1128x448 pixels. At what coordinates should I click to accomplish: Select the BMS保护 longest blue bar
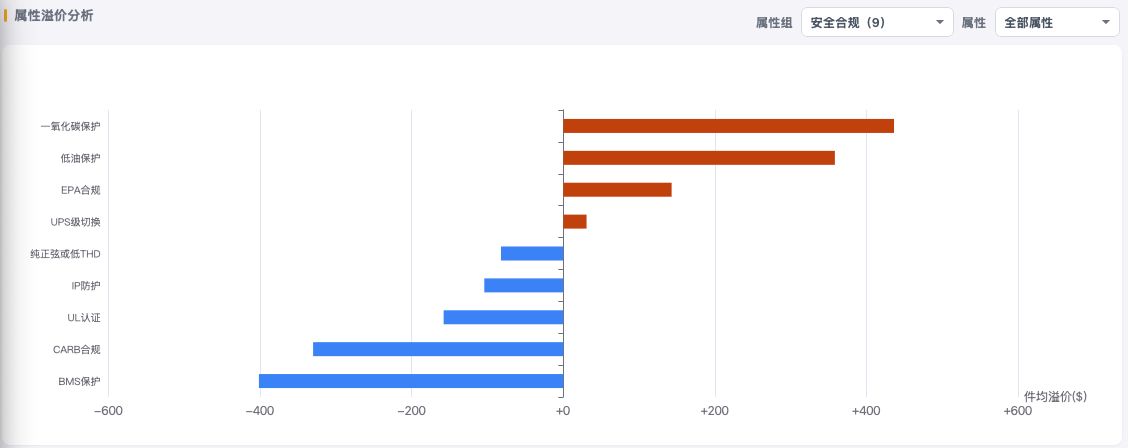point(411,381)
